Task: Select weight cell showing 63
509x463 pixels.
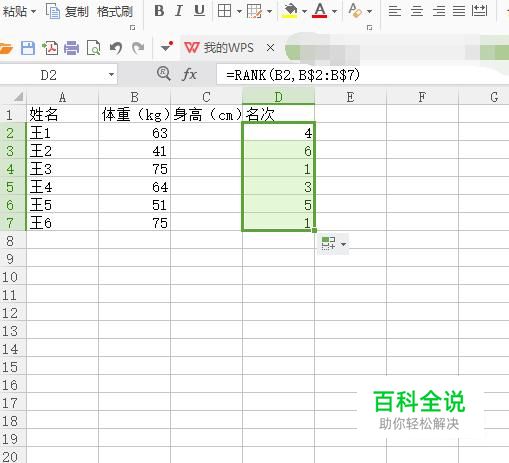Action: (x=134, y=133)
